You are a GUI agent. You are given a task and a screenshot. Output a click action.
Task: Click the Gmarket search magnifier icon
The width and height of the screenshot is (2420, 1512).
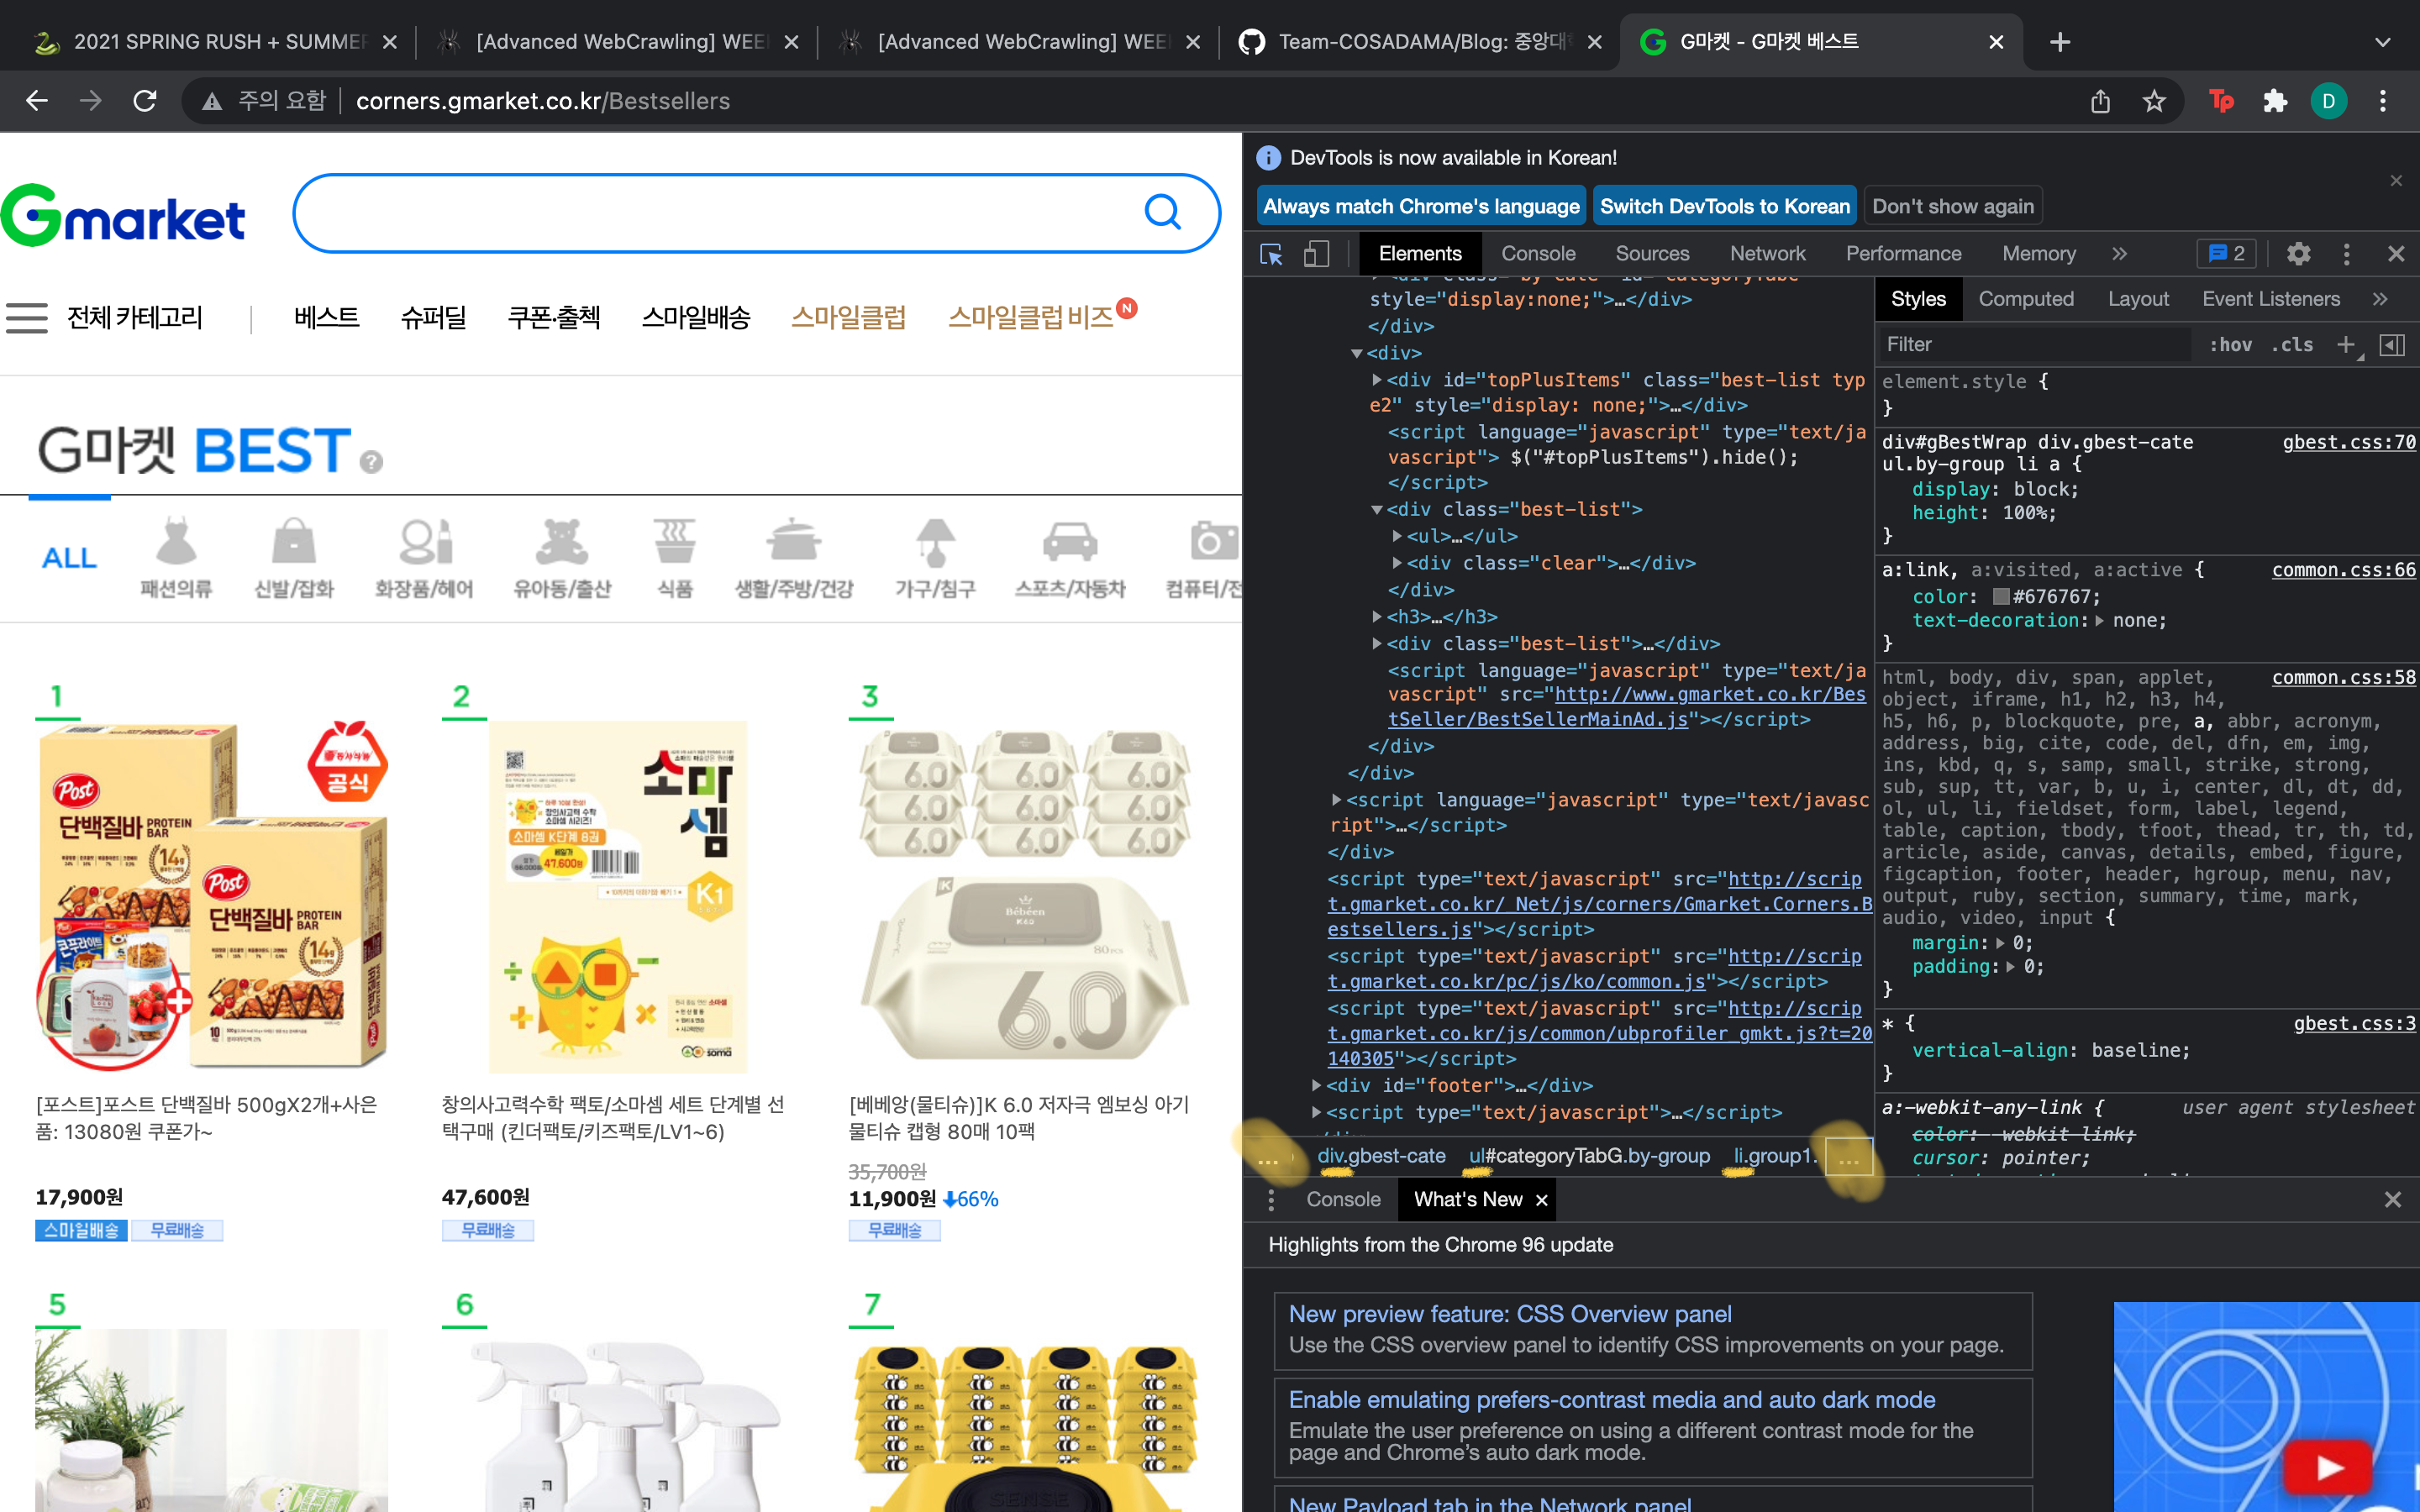[x=1162, y=212]
